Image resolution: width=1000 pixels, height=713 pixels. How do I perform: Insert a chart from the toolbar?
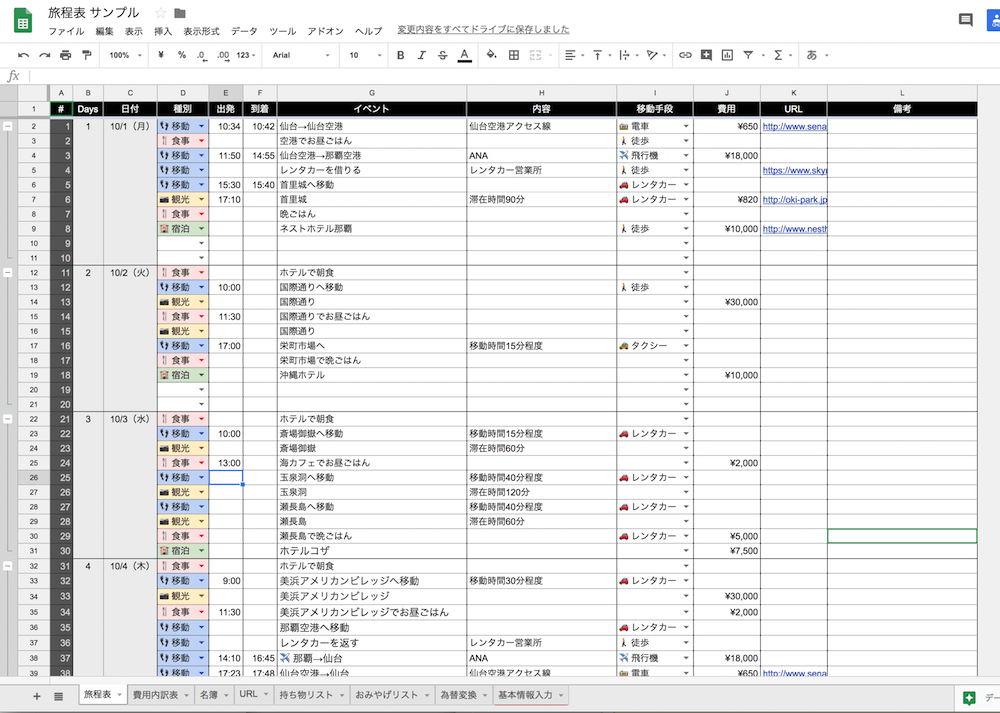727,55
